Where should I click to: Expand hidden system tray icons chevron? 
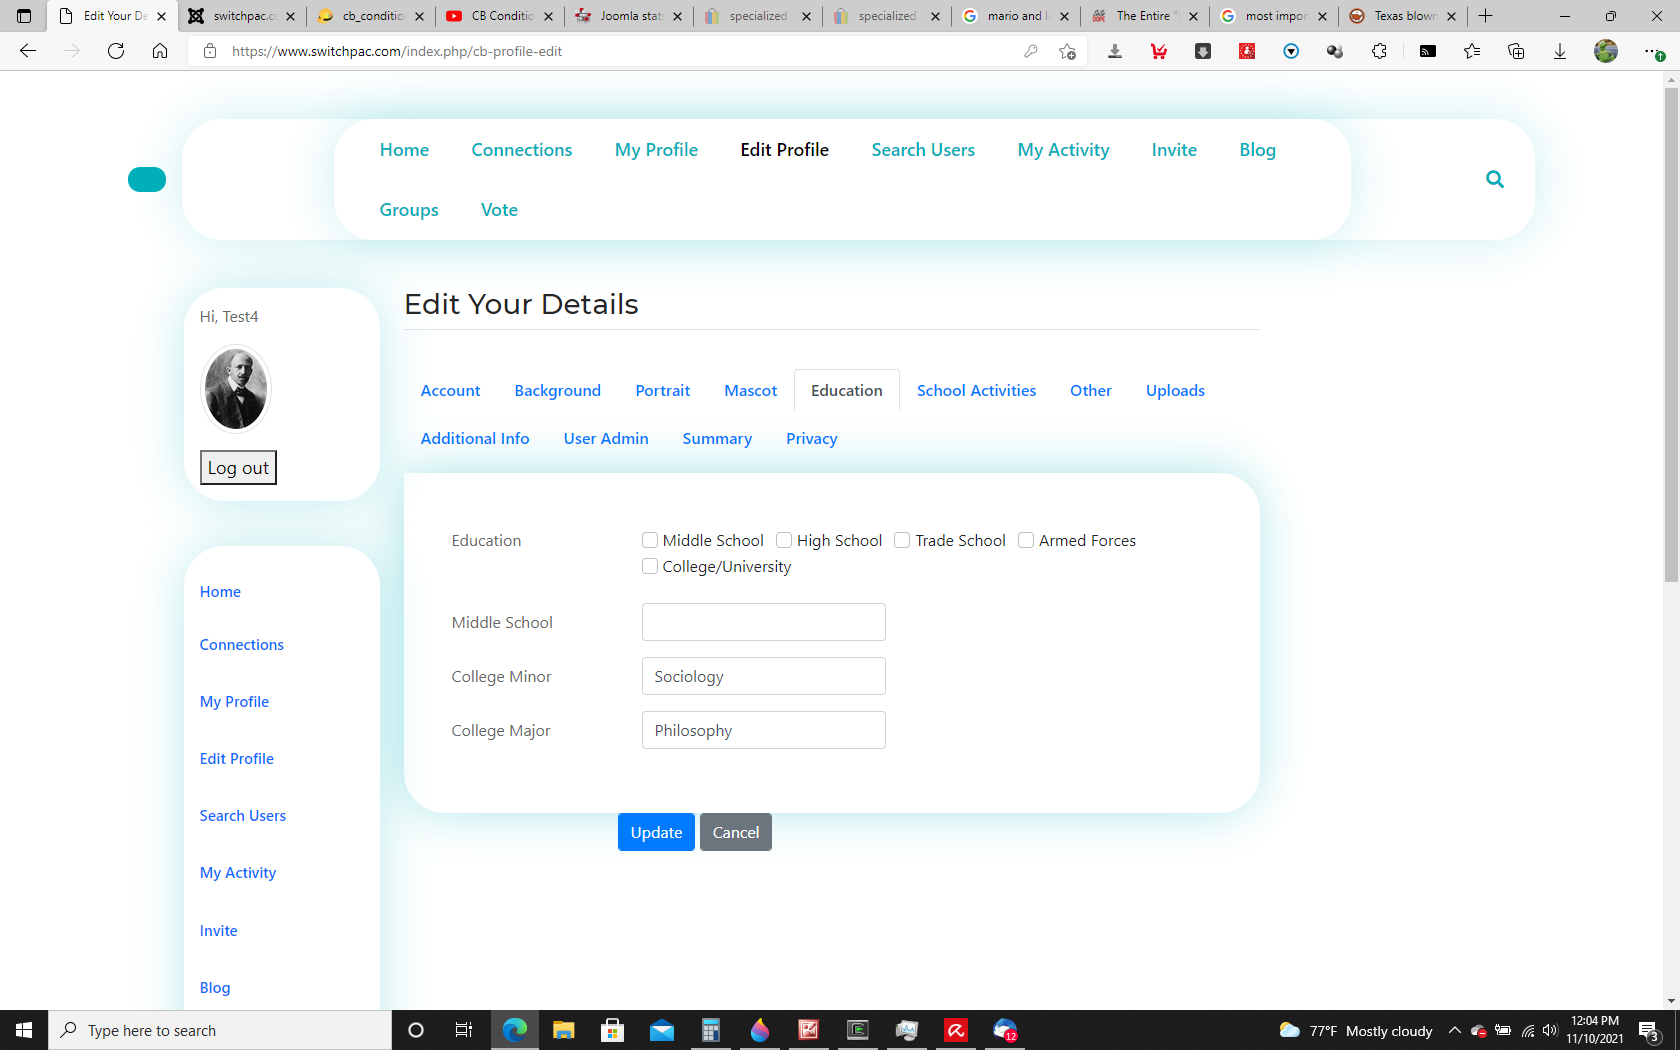point(1455,1030)
